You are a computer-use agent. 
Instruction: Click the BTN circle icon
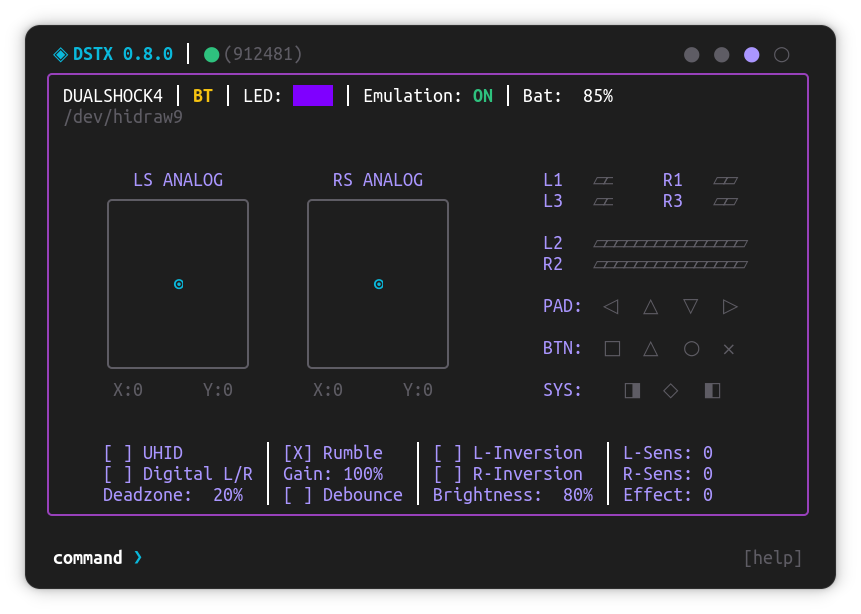pyautogui.click(x=691, y=349)
